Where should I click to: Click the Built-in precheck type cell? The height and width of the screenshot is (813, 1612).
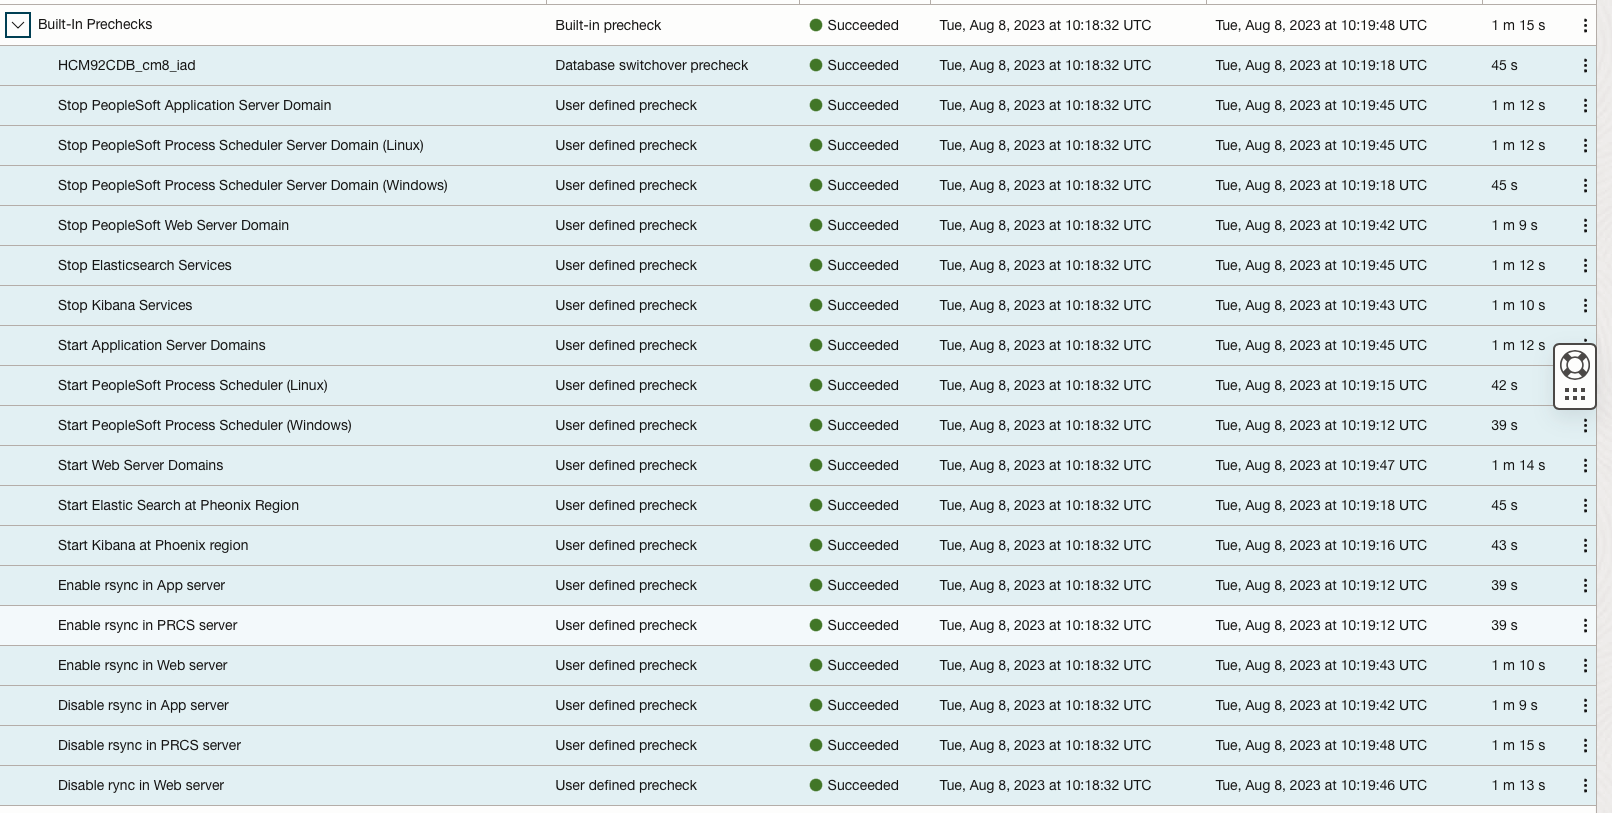point(608,25)
